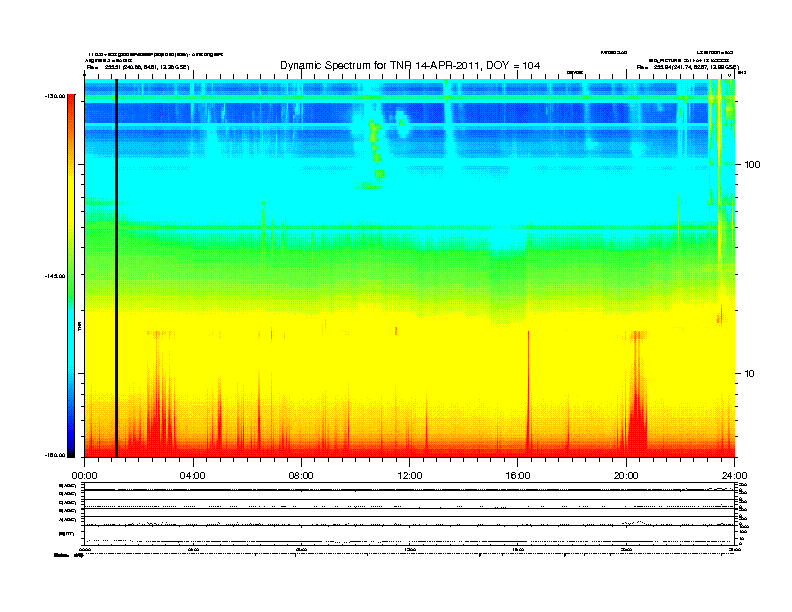Click the "Dynamic Spectrum for TNR 14-APR-2011" title

coord(410,65)
